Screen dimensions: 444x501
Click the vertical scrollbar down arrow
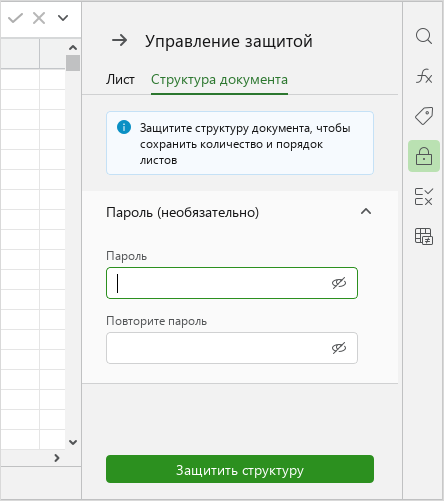(73, 442)
